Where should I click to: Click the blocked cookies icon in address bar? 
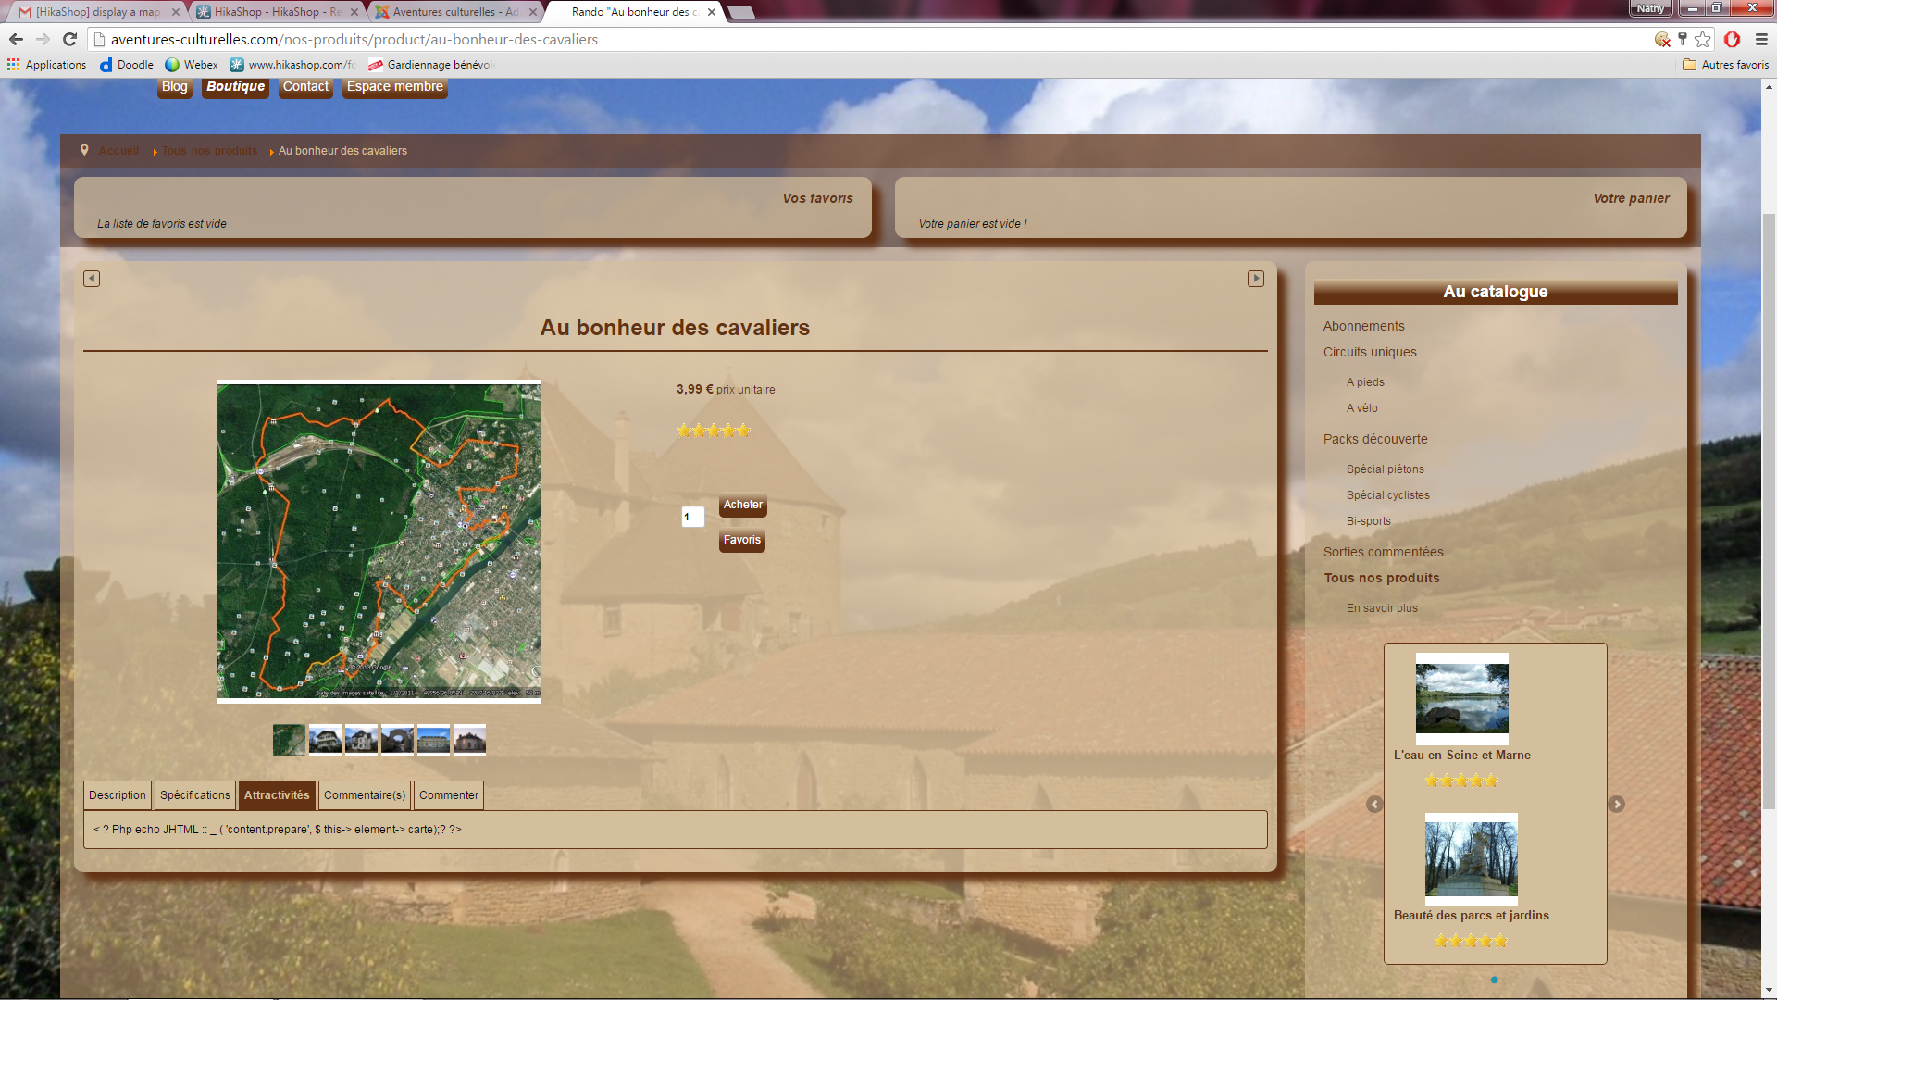[1662, 39]
